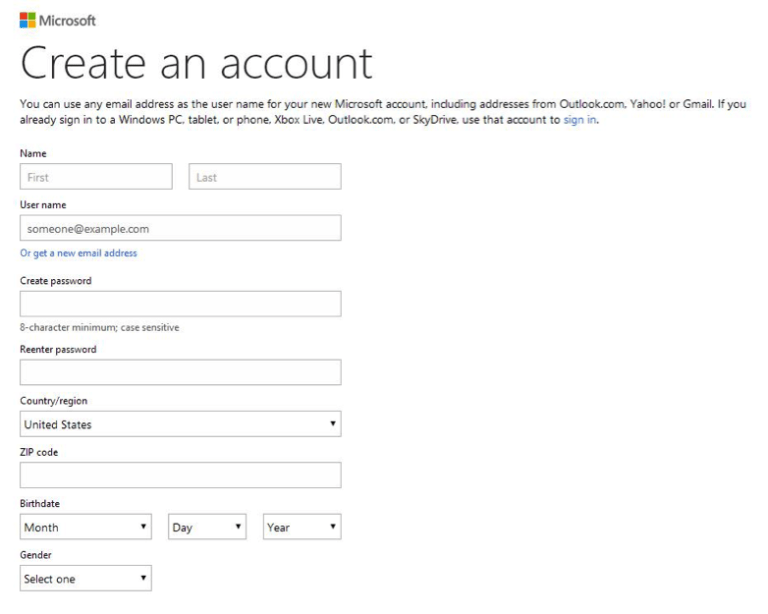Click the 'Gender' label
This screenshot has width=768, height=614.
(36, 555)
